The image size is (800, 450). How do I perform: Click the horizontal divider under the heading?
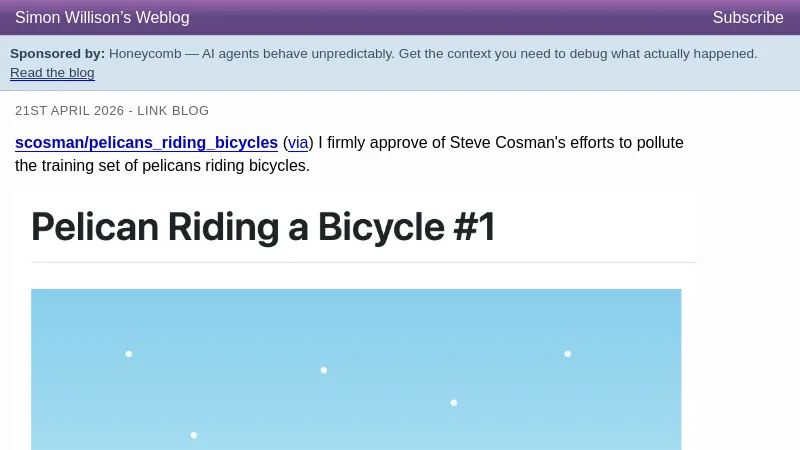[x=363, y=262]
